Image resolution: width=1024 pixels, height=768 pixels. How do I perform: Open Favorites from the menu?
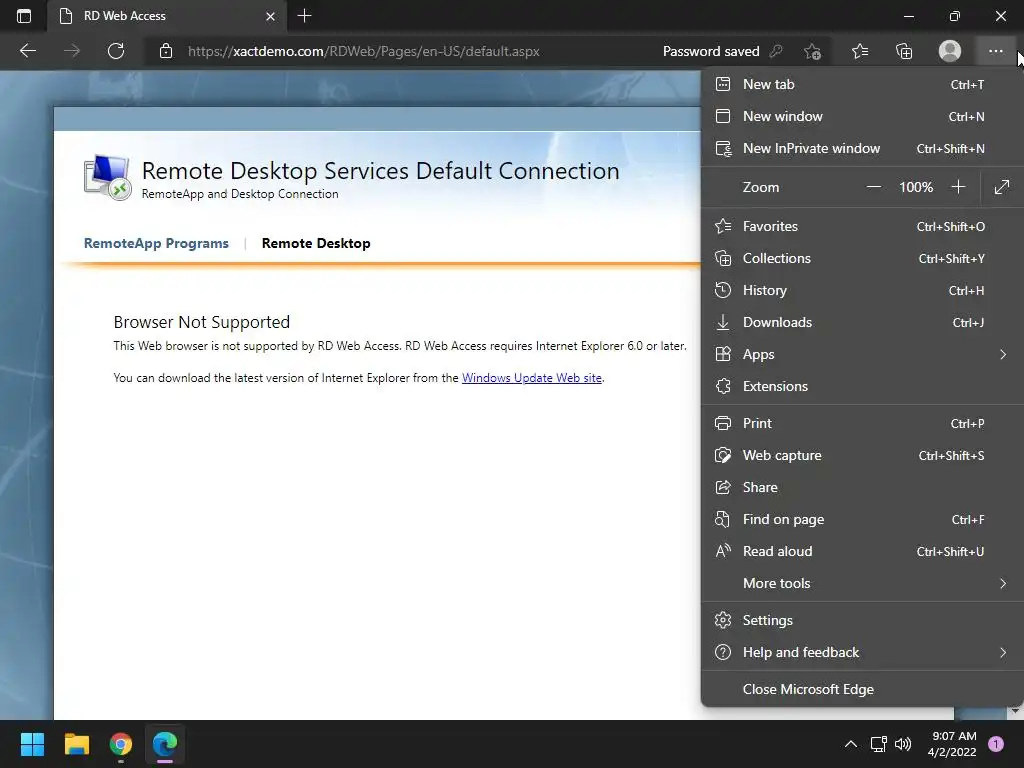[x=861, y=227]
